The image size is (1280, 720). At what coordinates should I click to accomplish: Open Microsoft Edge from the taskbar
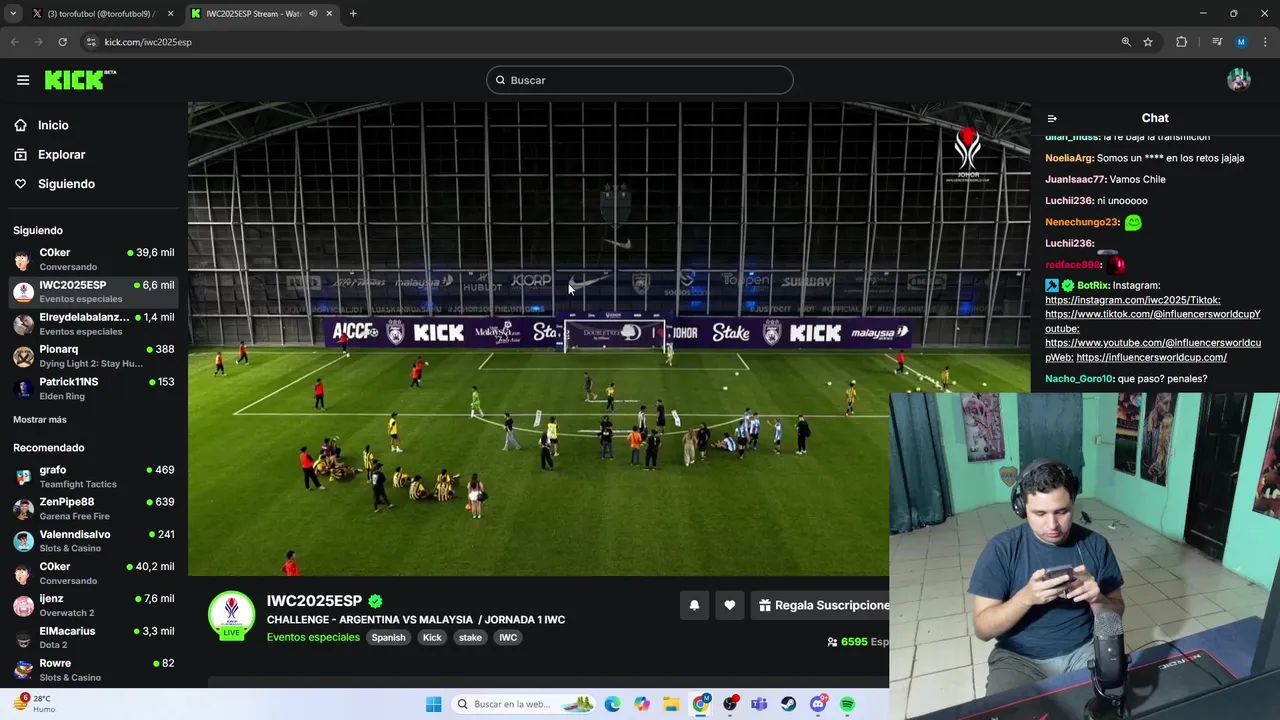(612, 704)
